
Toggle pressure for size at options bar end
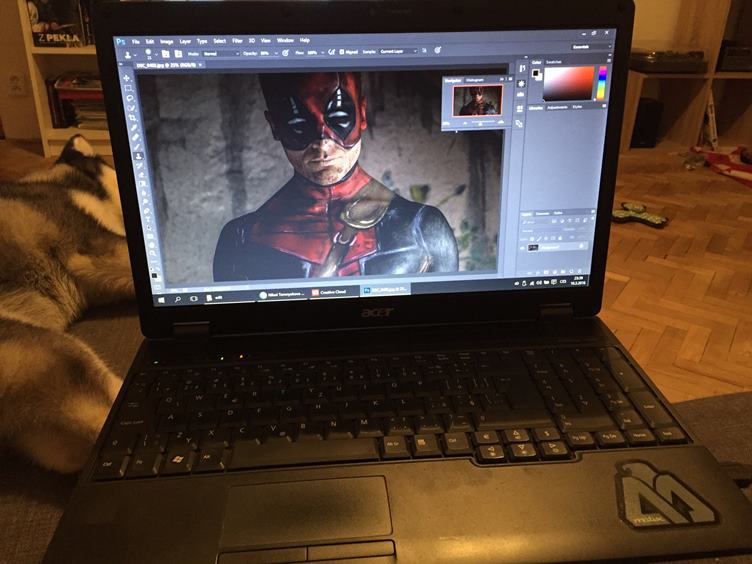click(x=437, y=50)
